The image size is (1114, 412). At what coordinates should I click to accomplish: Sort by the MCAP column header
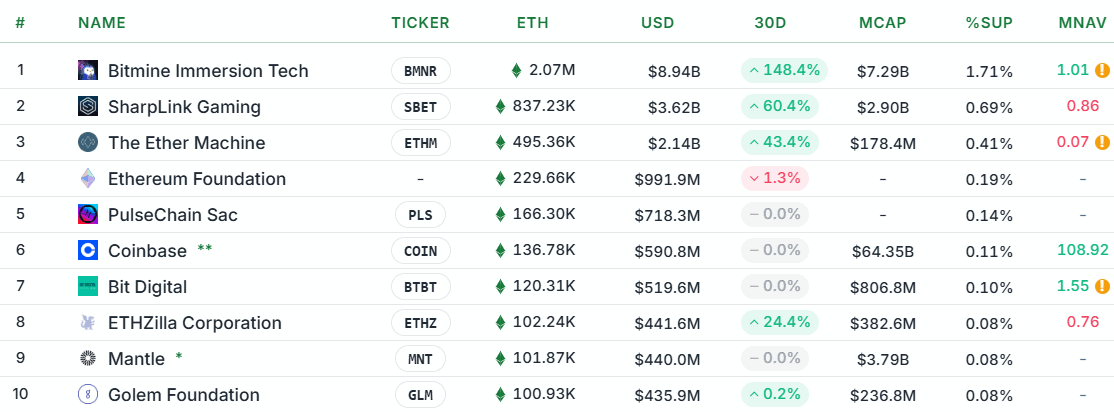882,22
